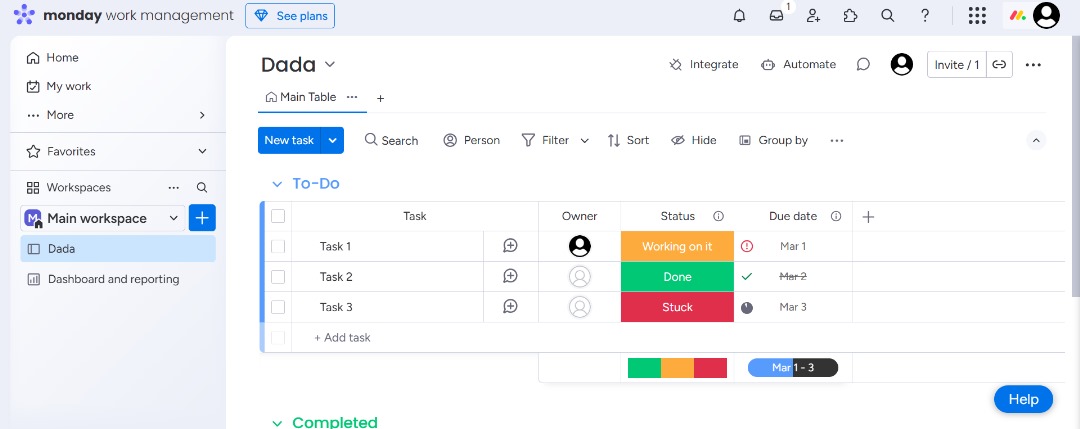This screenshot has height=429, width=1080.
Task: Open the notifications bell
Action: (739, 15)
